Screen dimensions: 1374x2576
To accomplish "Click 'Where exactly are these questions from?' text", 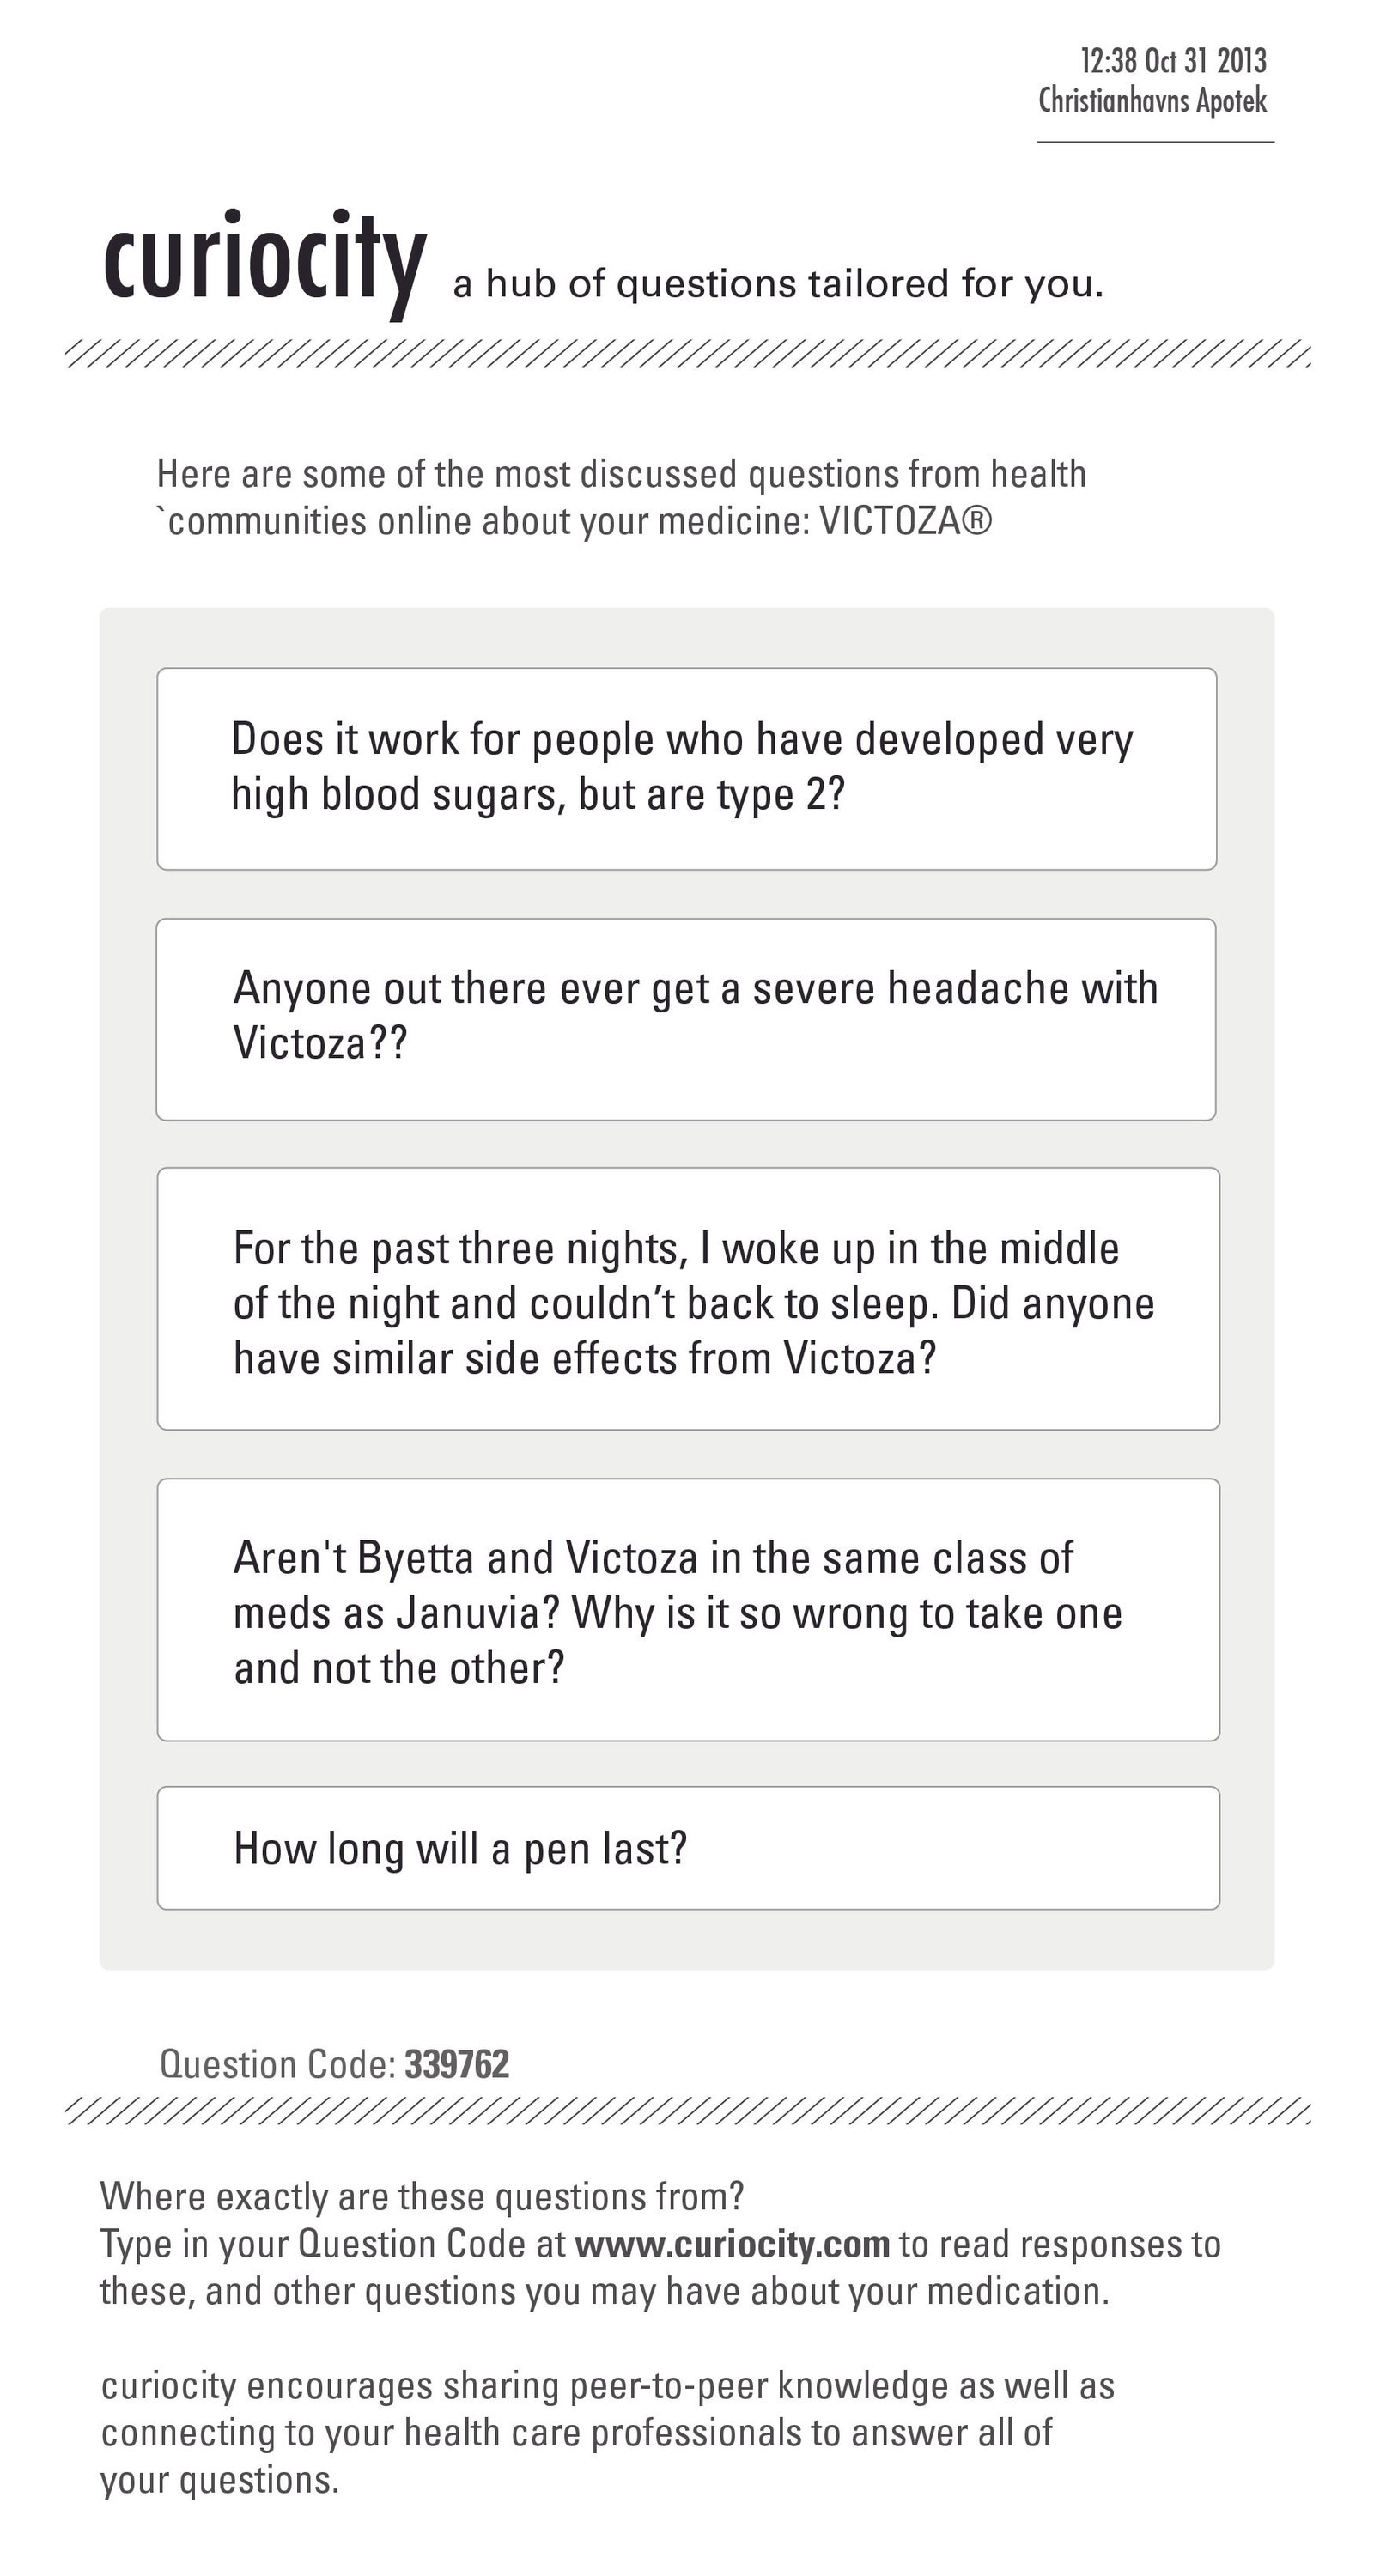I will pos(422,2196).
